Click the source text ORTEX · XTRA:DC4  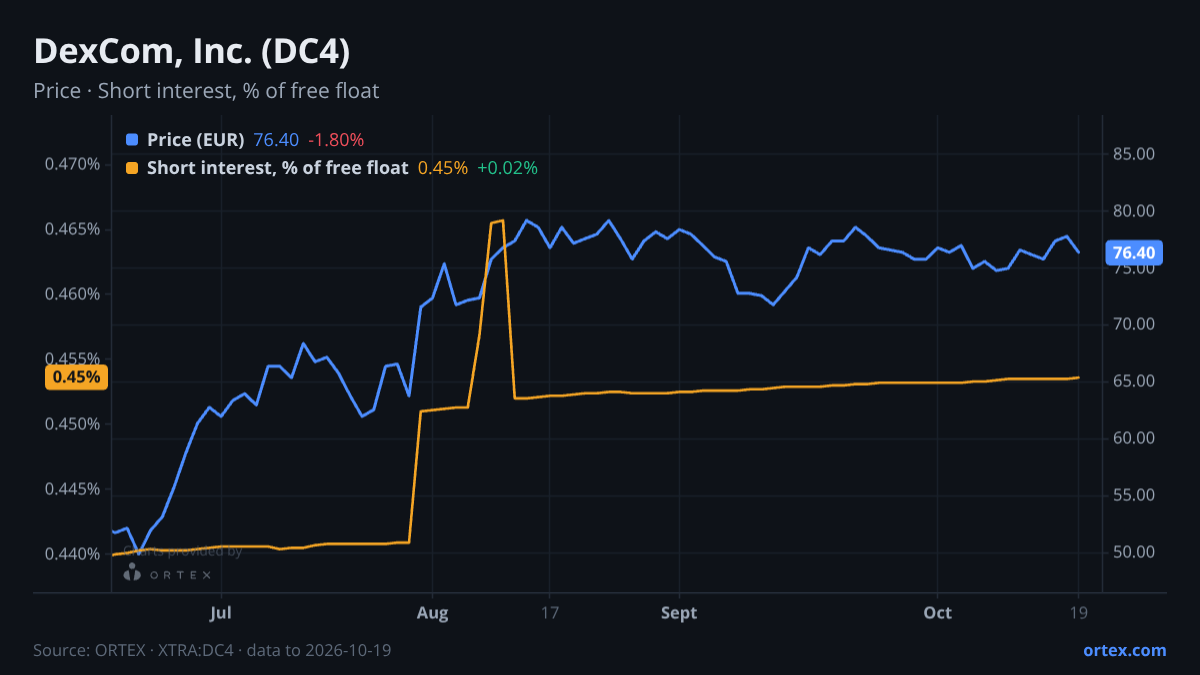tap(212, 650)
